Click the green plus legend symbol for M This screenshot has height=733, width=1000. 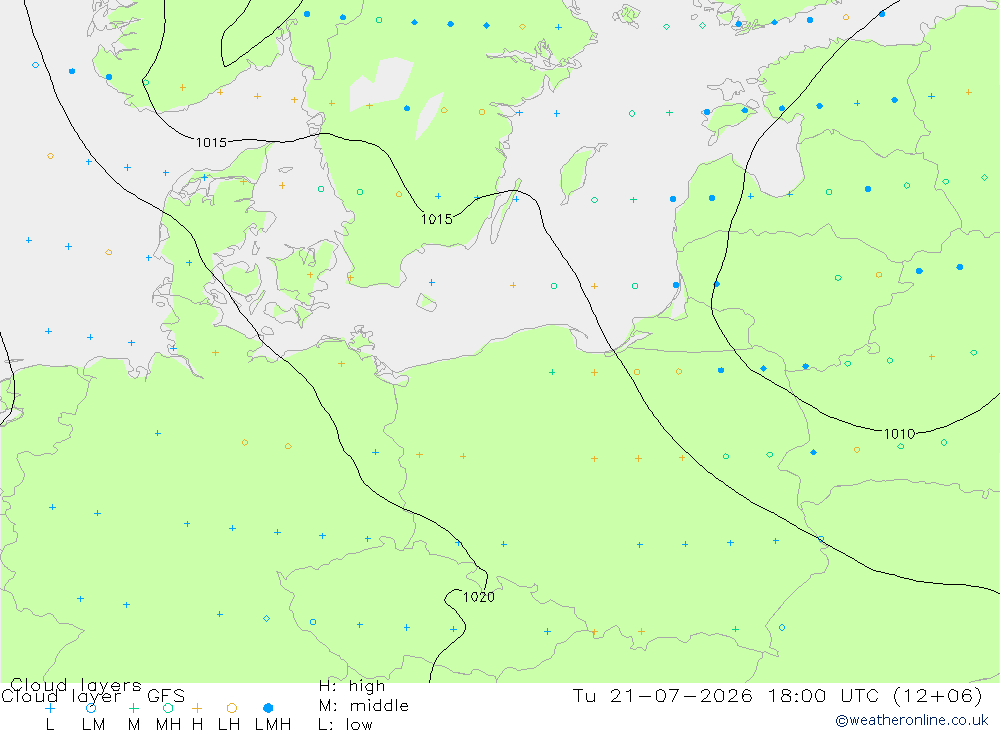click(x=133, y=708)
